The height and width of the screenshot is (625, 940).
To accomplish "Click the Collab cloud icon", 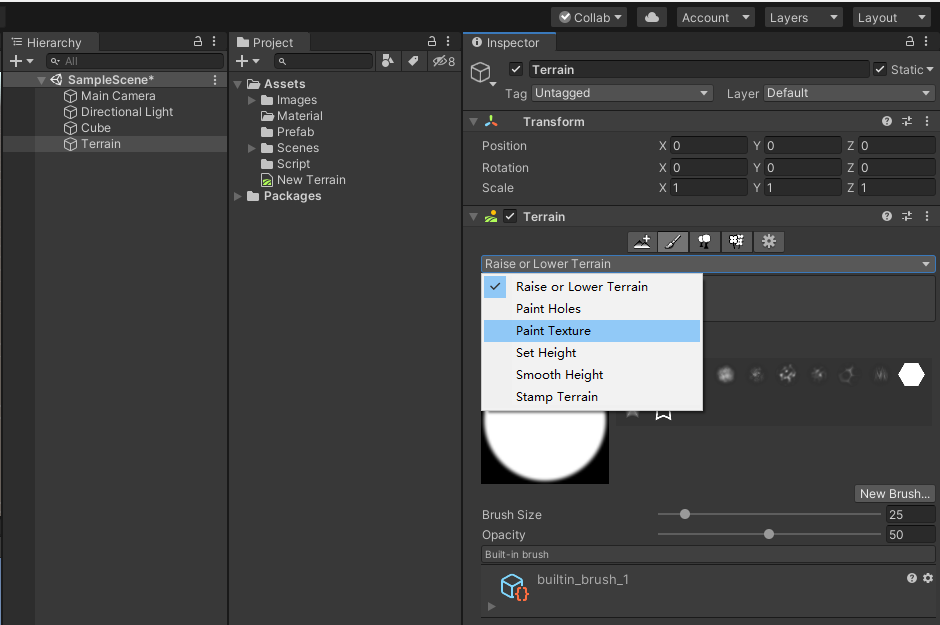I will coord(652,17).
